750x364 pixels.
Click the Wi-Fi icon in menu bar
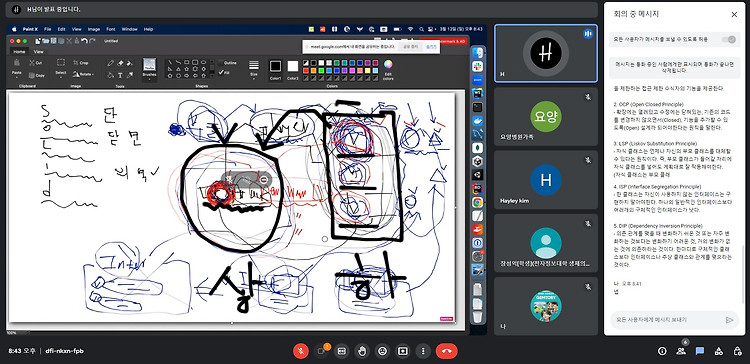(x=410, y=29)
